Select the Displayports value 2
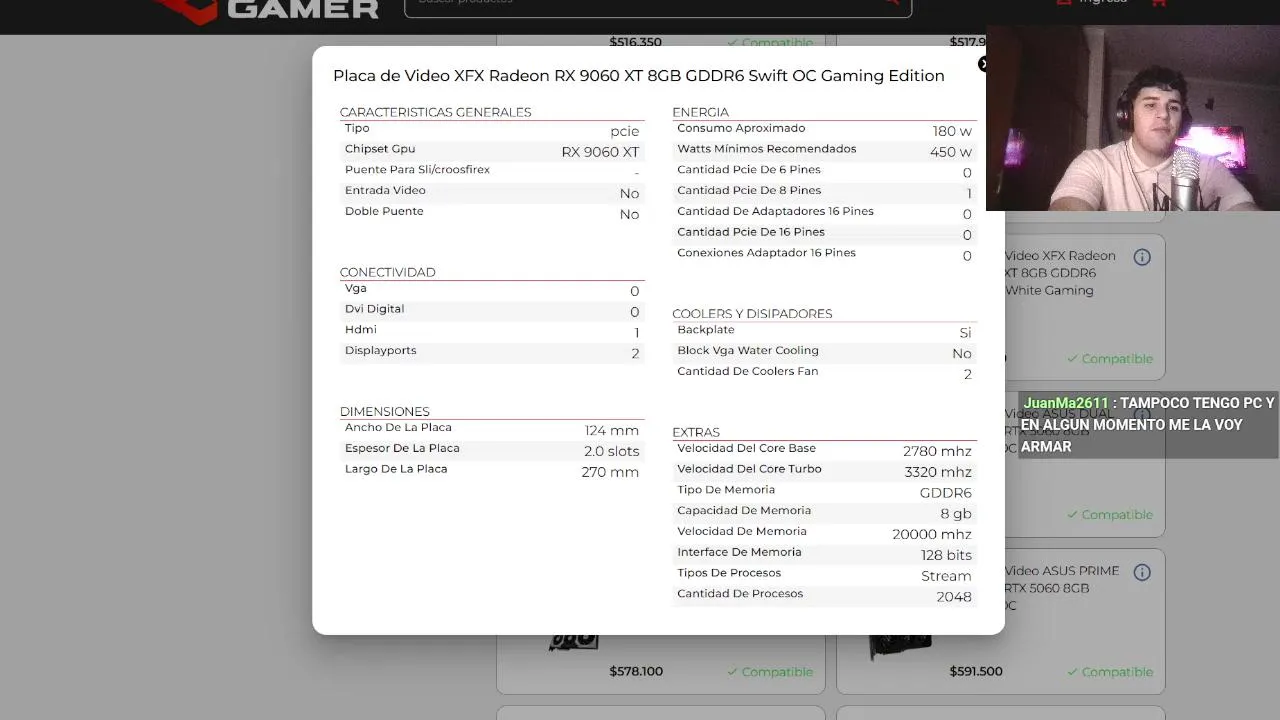Screen dimensions: 1280x720 pos(635,353)
